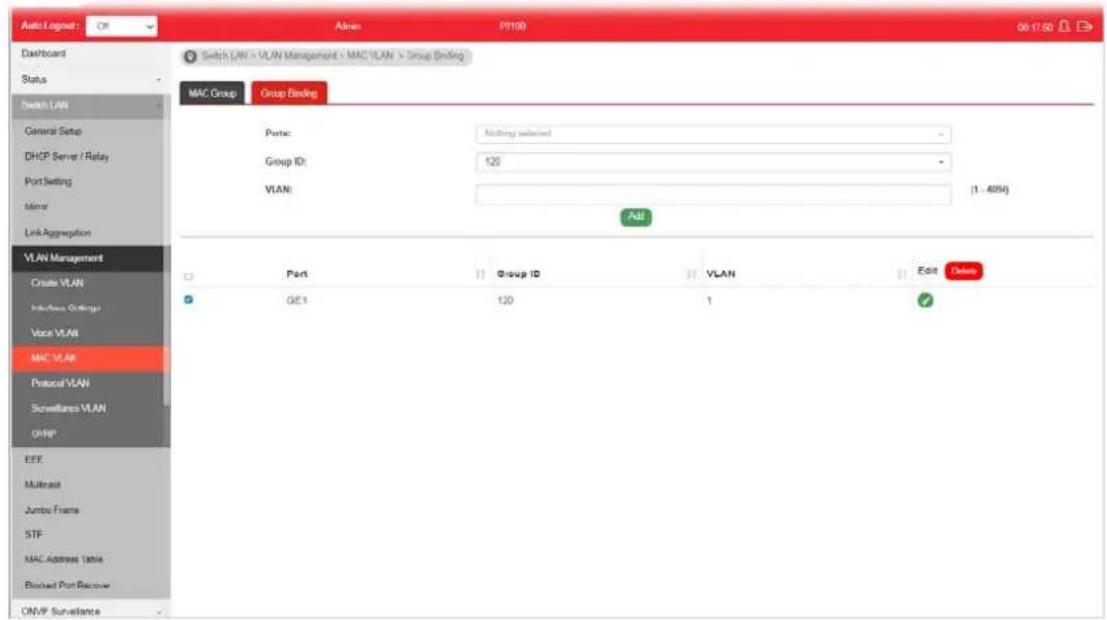Open GVRP submenu item
1107x620 pixels.
[x=44, y=434]
